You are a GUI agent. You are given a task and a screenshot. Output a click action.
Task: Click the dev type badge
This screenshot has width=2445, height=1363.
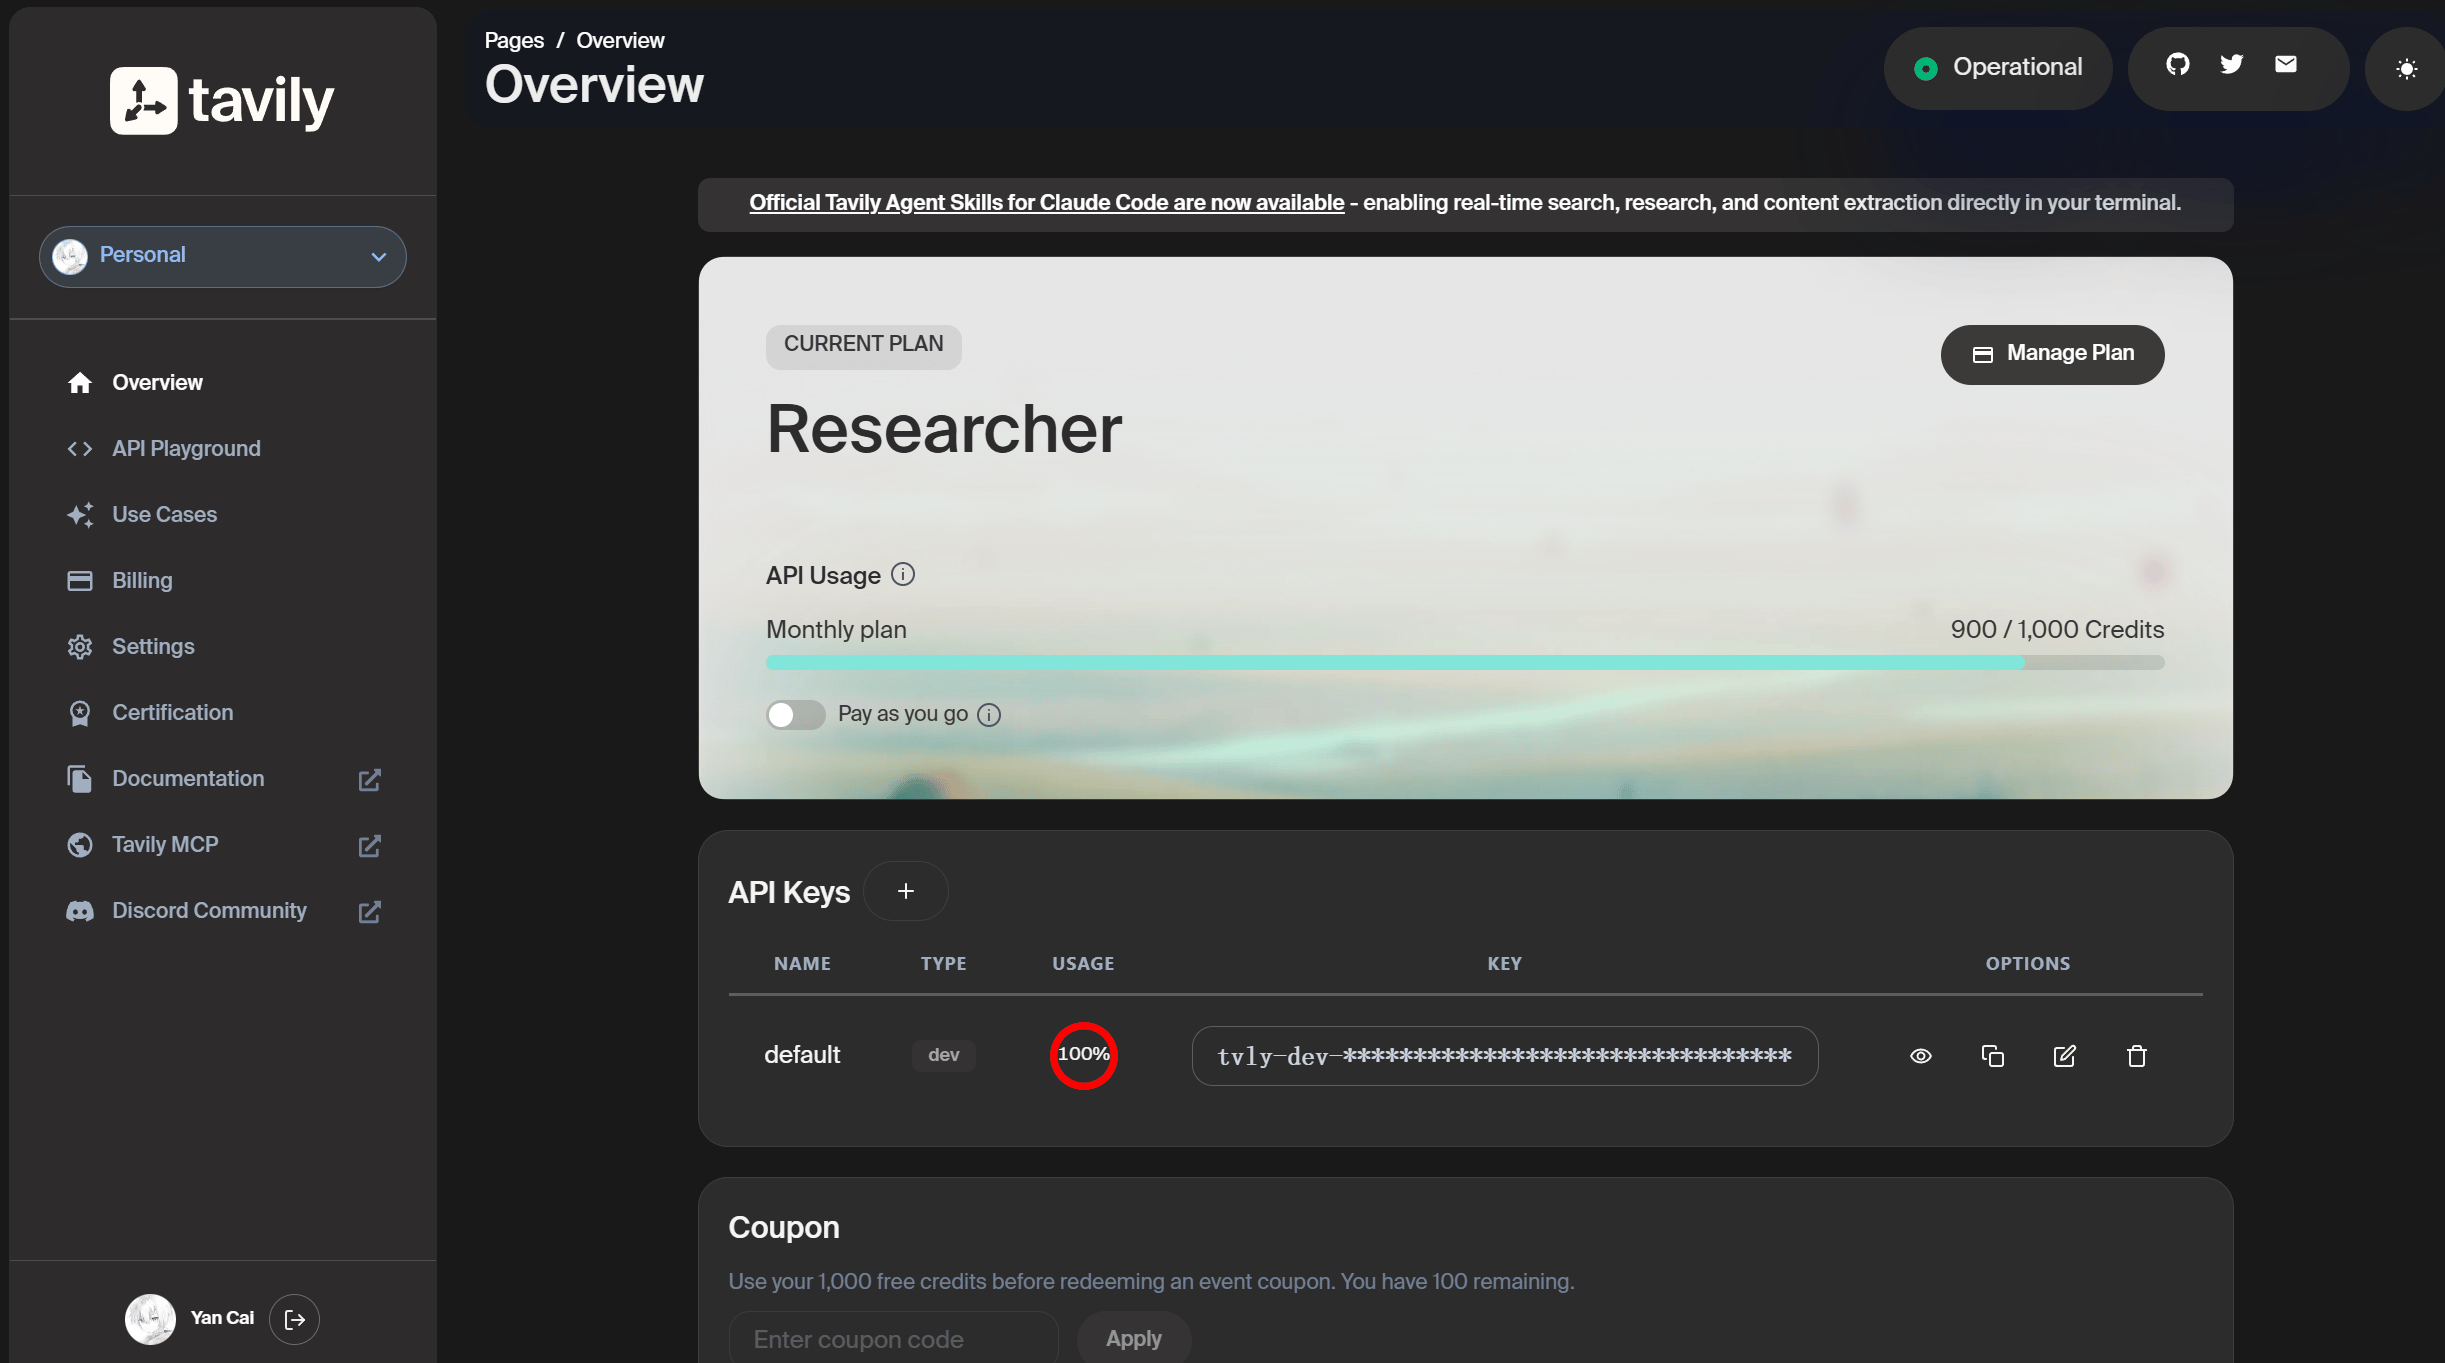tap(943, 1055)
